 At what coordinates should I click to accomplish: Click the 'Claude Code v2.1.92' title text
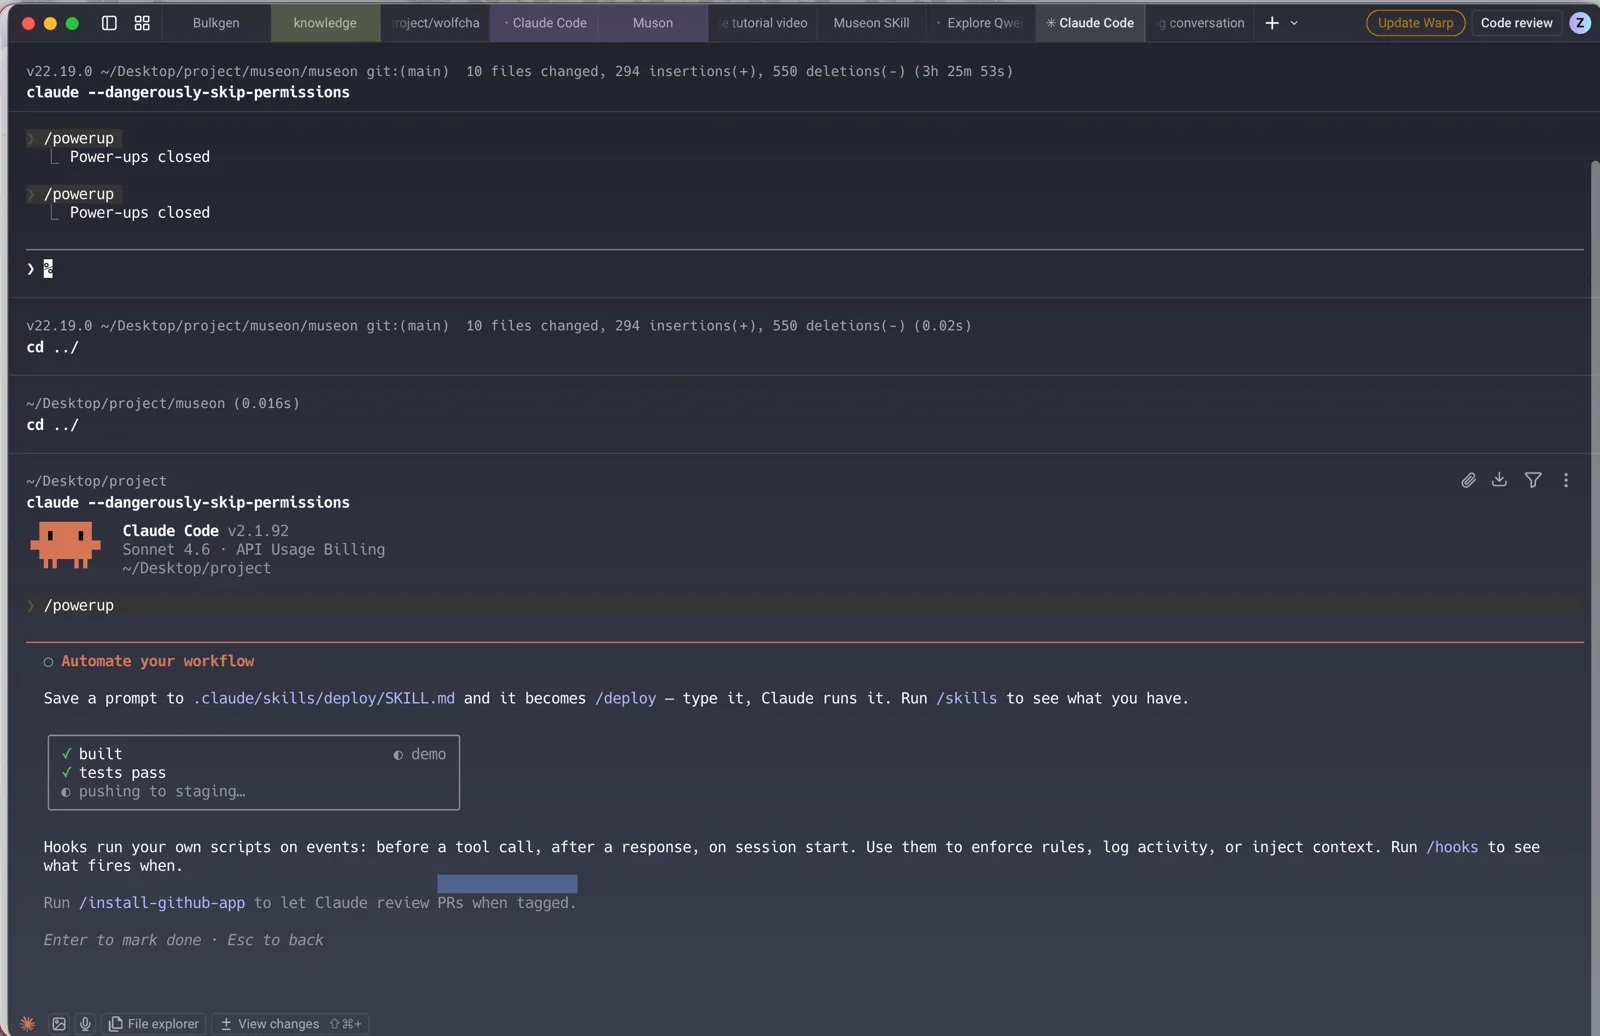(205, 530)
